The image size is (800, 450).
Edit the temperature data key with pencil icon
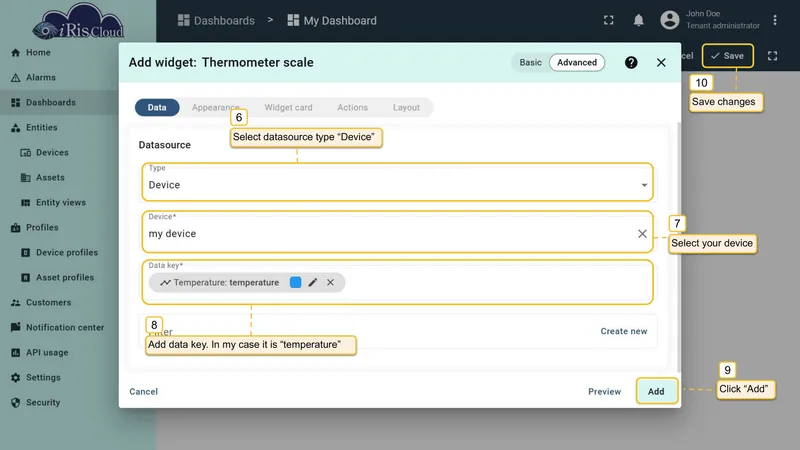click(313, 282)
